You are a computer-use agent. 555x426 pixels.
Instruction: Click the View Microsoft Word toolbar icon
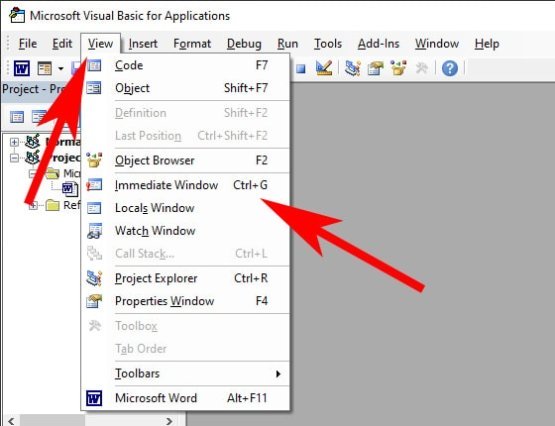tap(22, 68)
